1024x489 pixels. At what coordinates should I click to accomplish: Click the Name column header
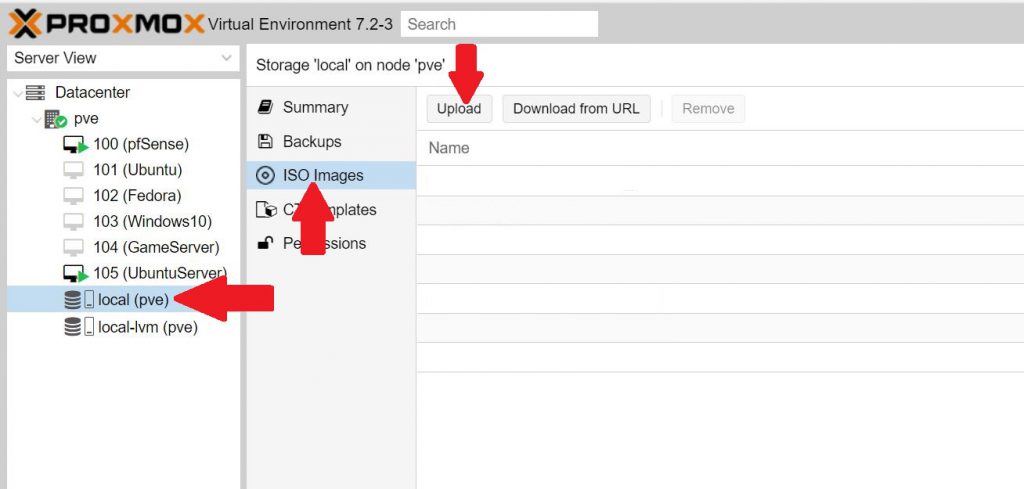(x=449, y=148)
